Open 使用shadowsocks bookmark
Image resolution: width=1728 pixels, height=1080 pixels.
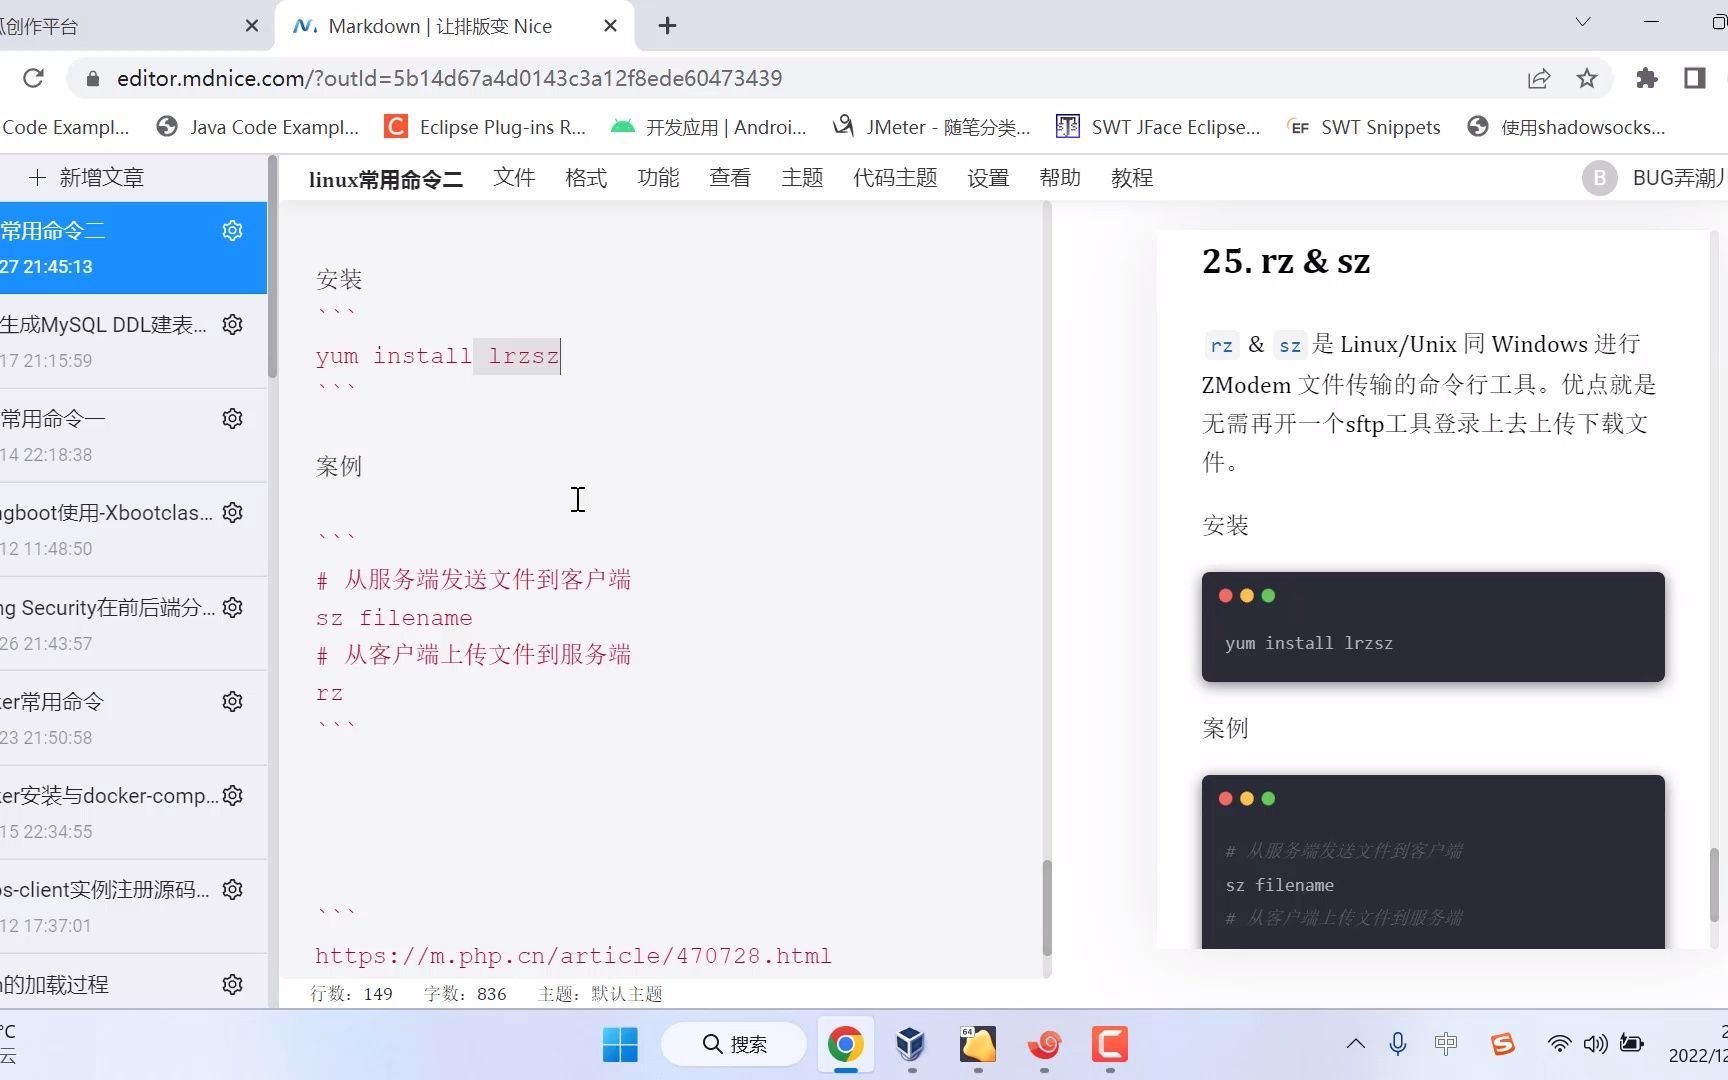1566,127
